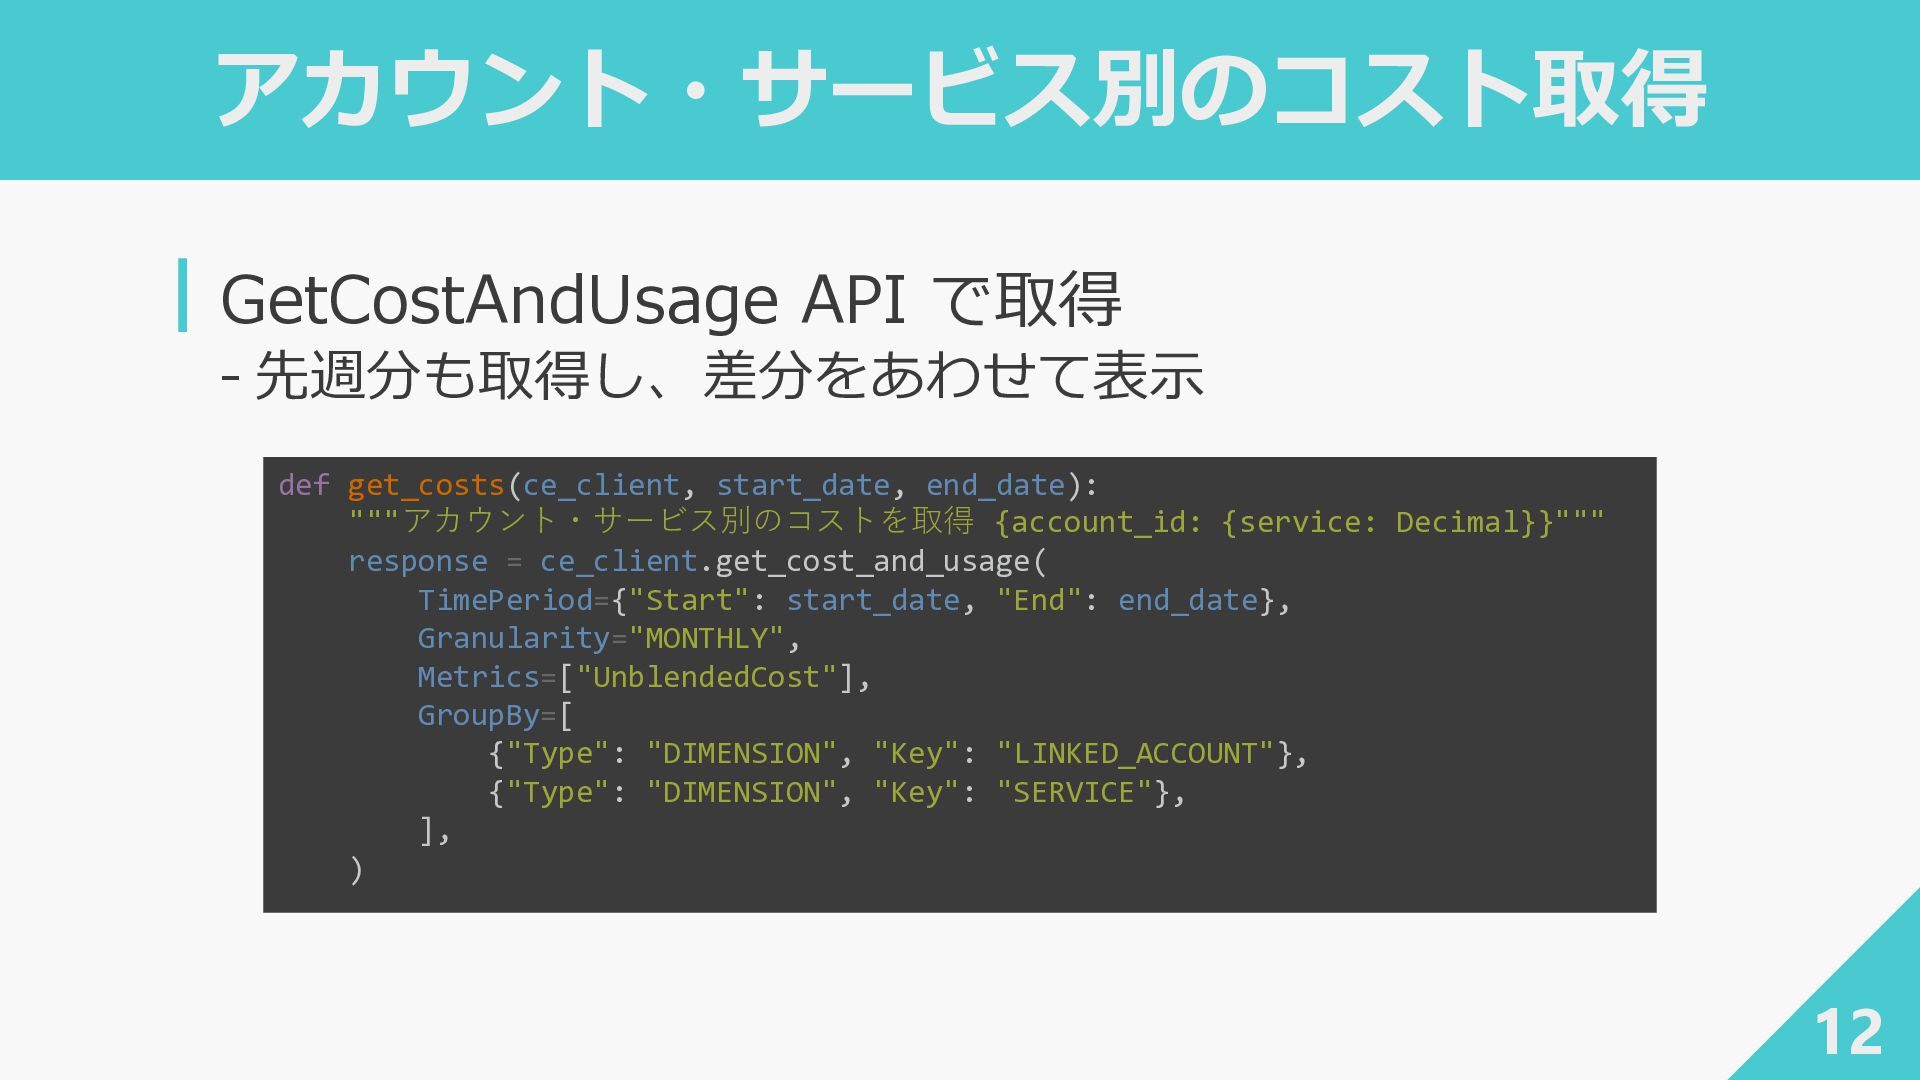
Task: Click the "UnblendedCost" metric string
Action: pos(706,677)
